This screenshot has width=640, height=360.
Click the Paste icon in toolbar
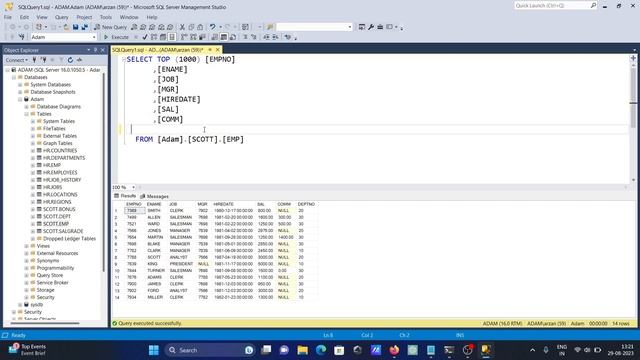click(200, 27)
